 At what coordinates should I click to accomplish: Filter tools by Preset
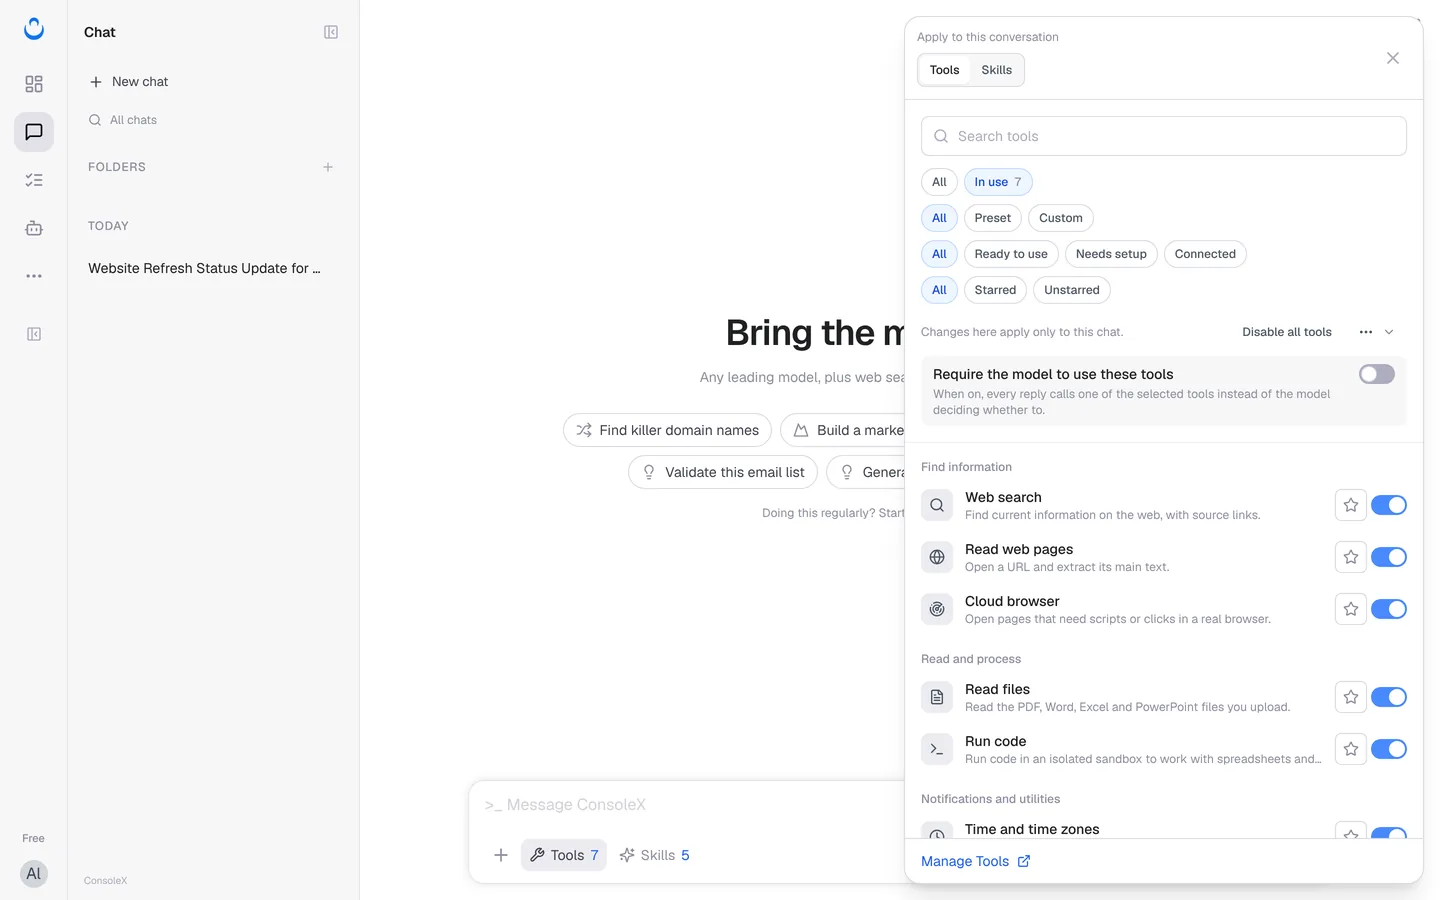993,218
